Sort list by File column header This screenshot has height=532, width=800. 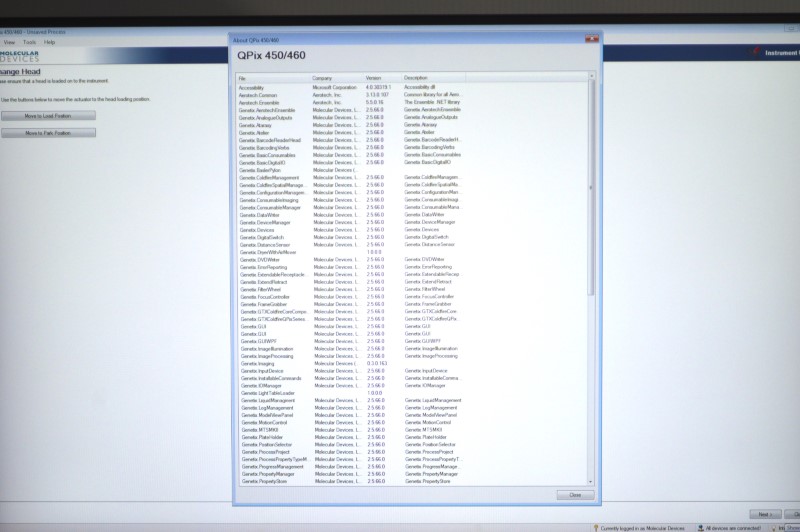coord(273,78)
